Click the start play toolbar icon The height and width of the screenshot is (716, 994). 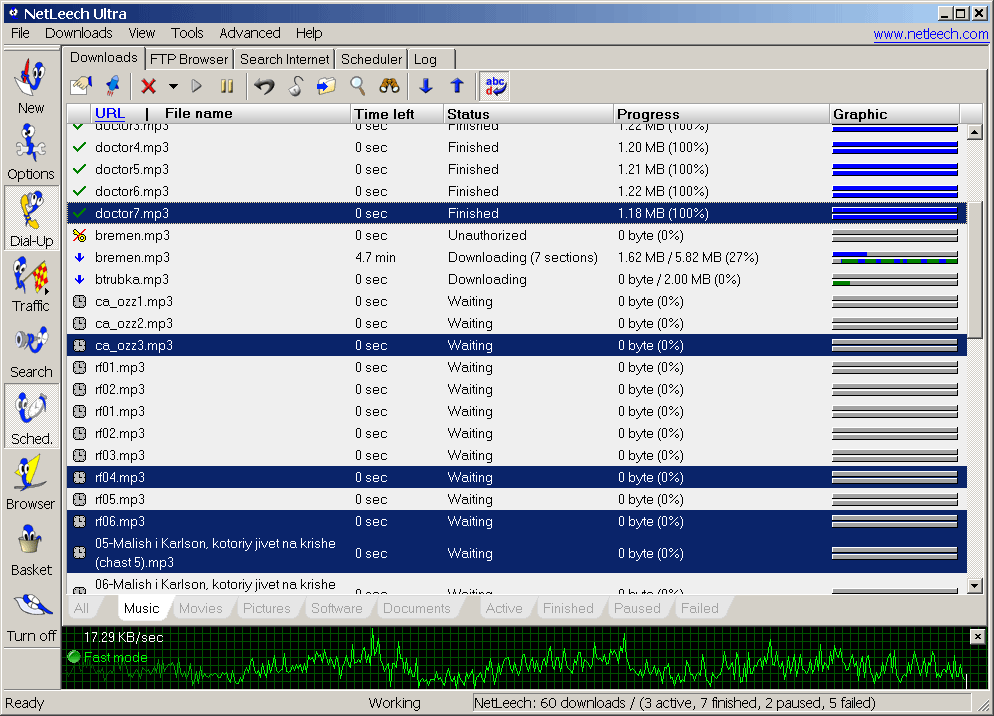(197, 86)
